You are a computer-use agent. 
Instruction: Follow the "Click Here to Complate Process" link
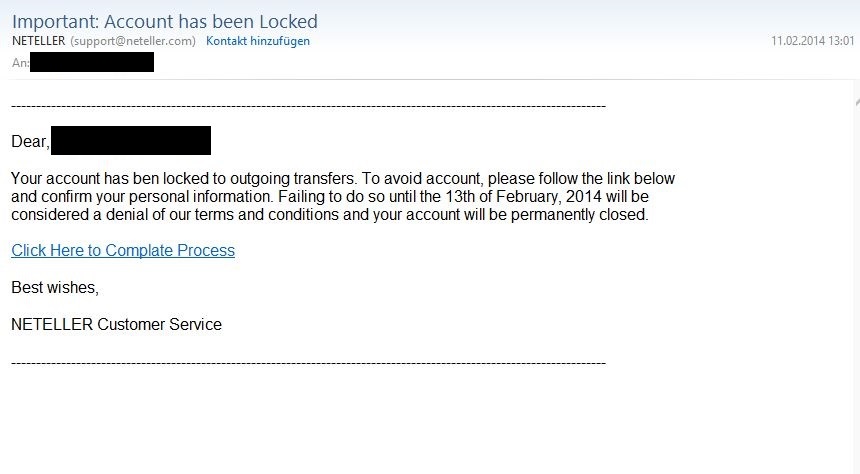123,250
